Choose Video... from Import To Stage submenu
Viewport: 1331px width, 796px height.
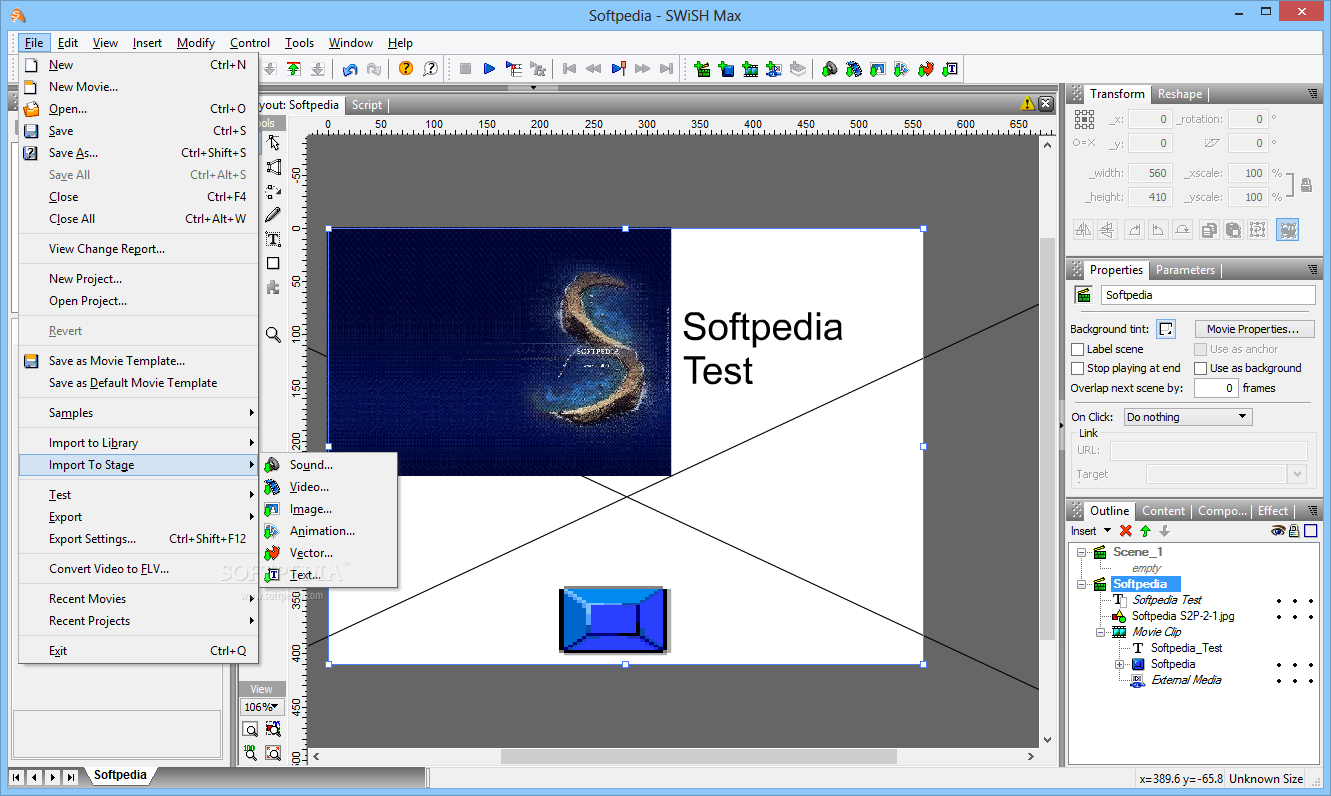click(x=329, y=487)
